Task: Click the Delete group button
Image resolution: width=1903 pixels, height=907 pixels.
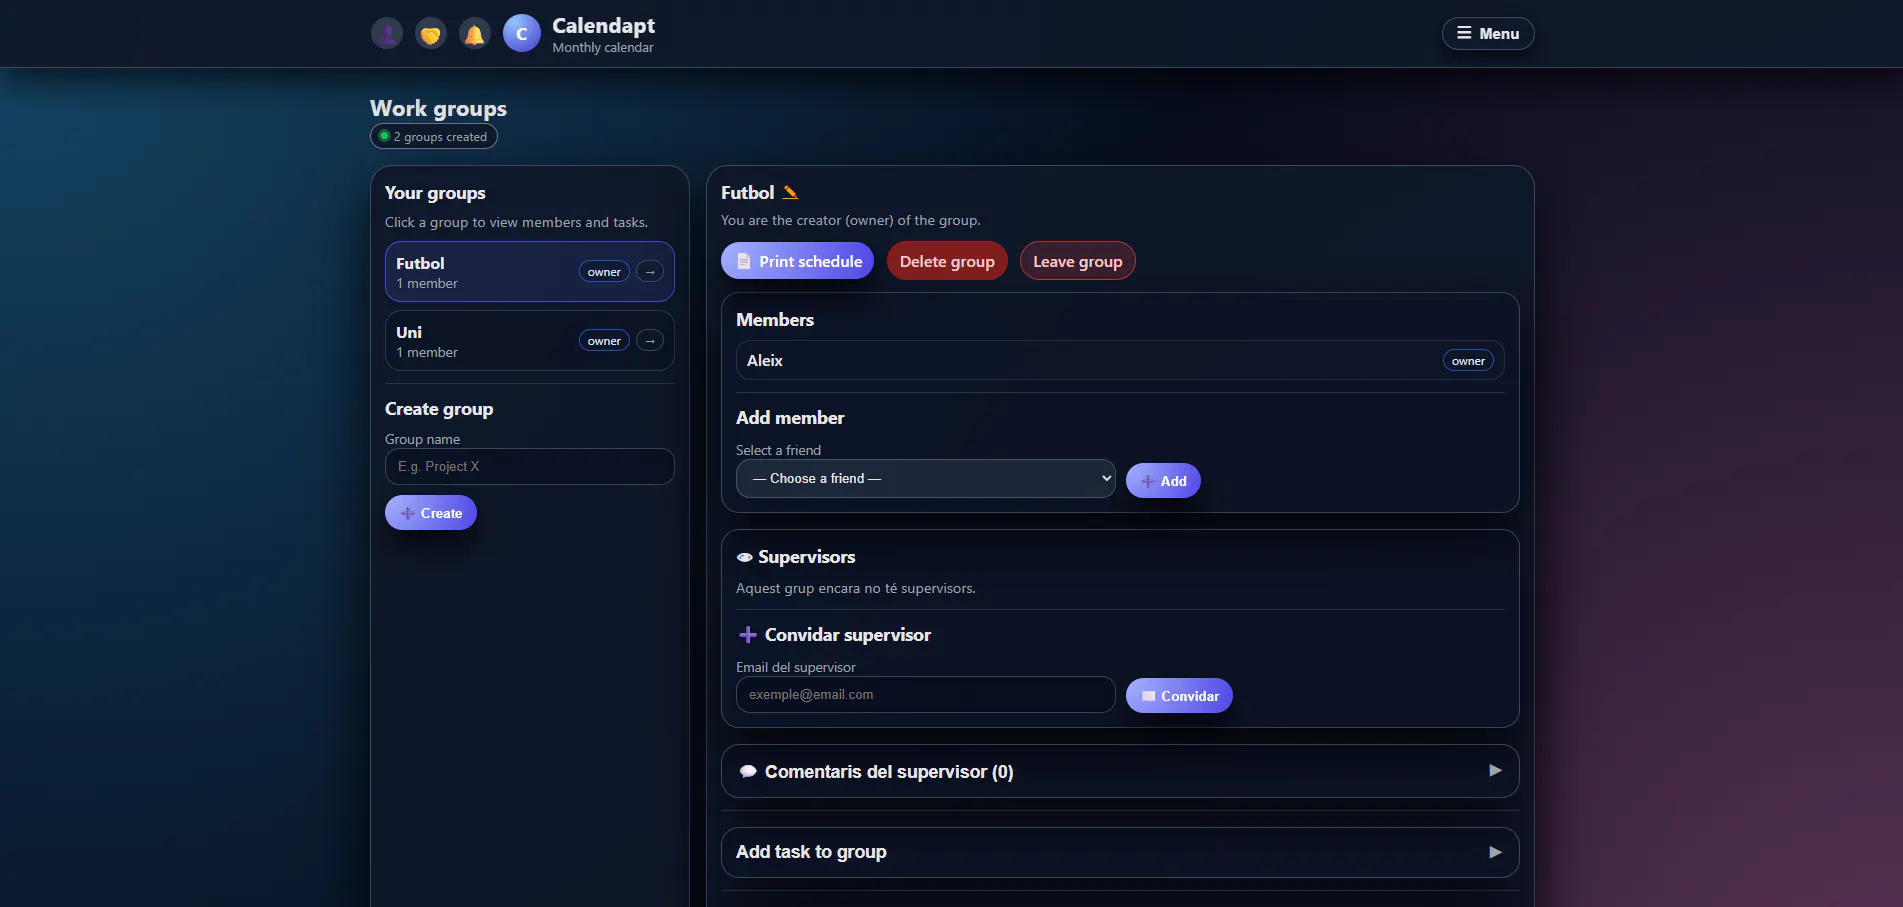Action: tap(947, 261)
